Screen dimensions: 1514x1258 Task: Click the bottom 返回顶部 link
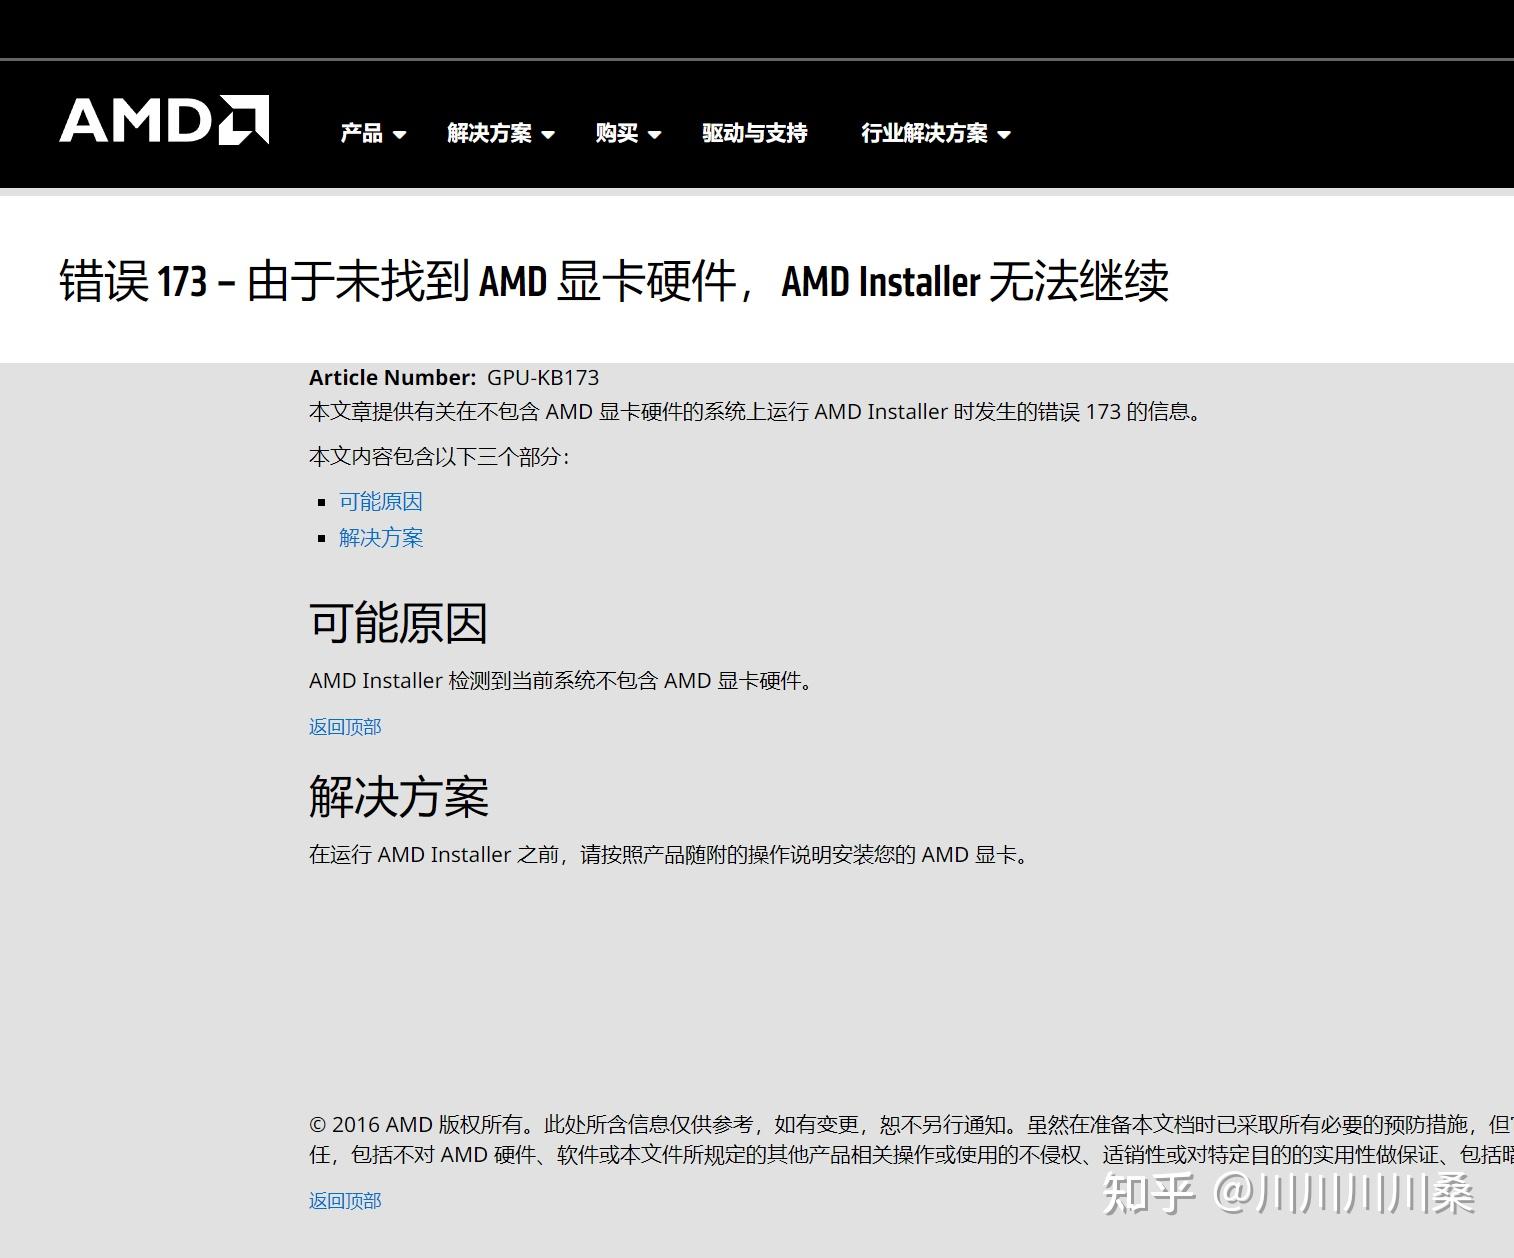click(344, 1199)
